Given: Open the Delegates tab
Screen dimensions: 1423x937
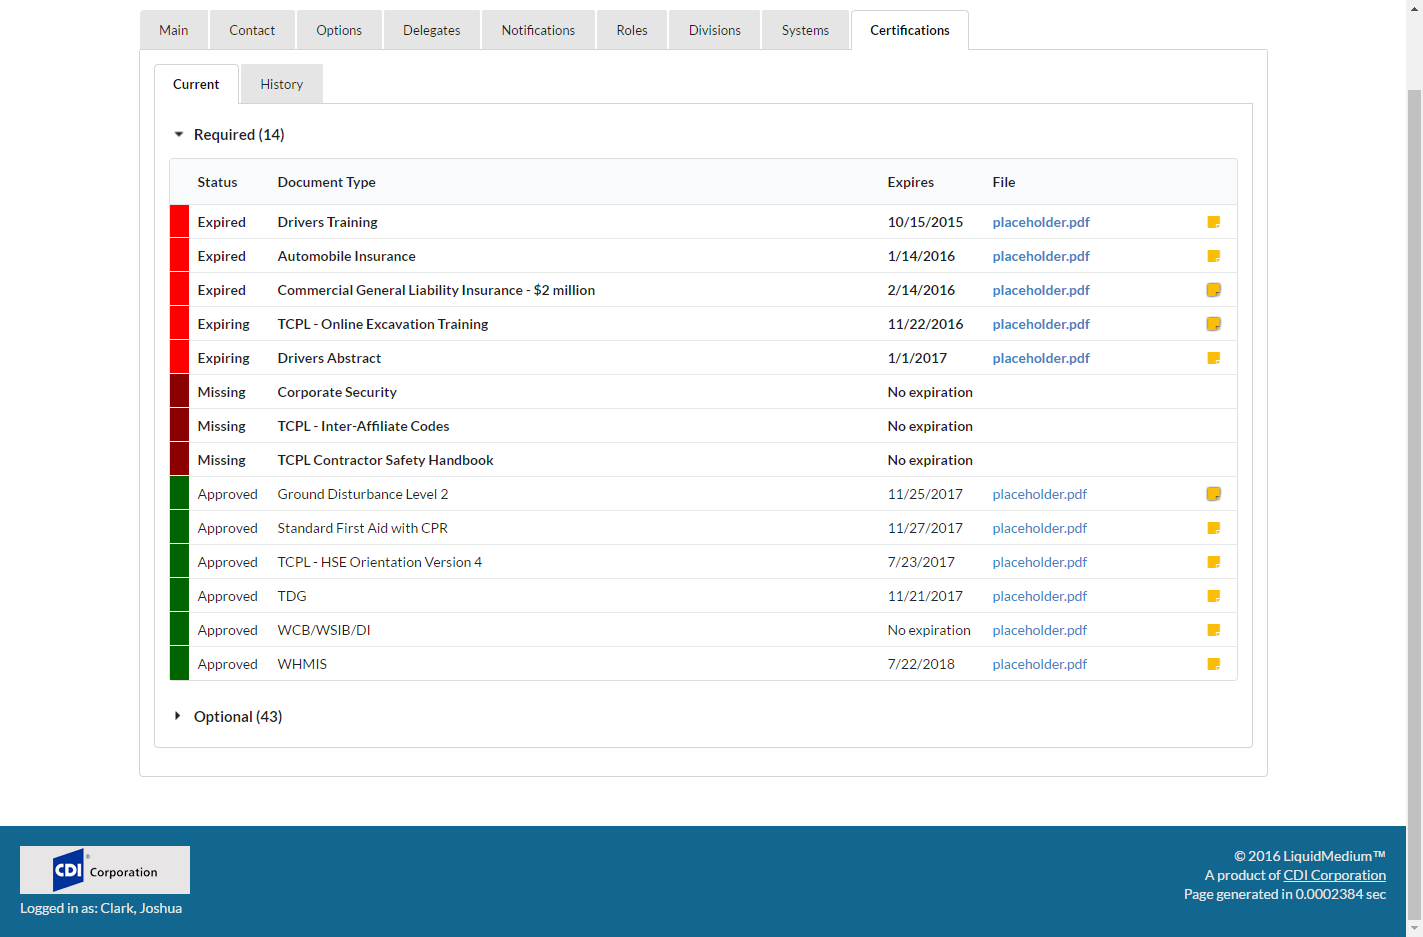Looking at the screenshot, I should [x=431, y=31].
